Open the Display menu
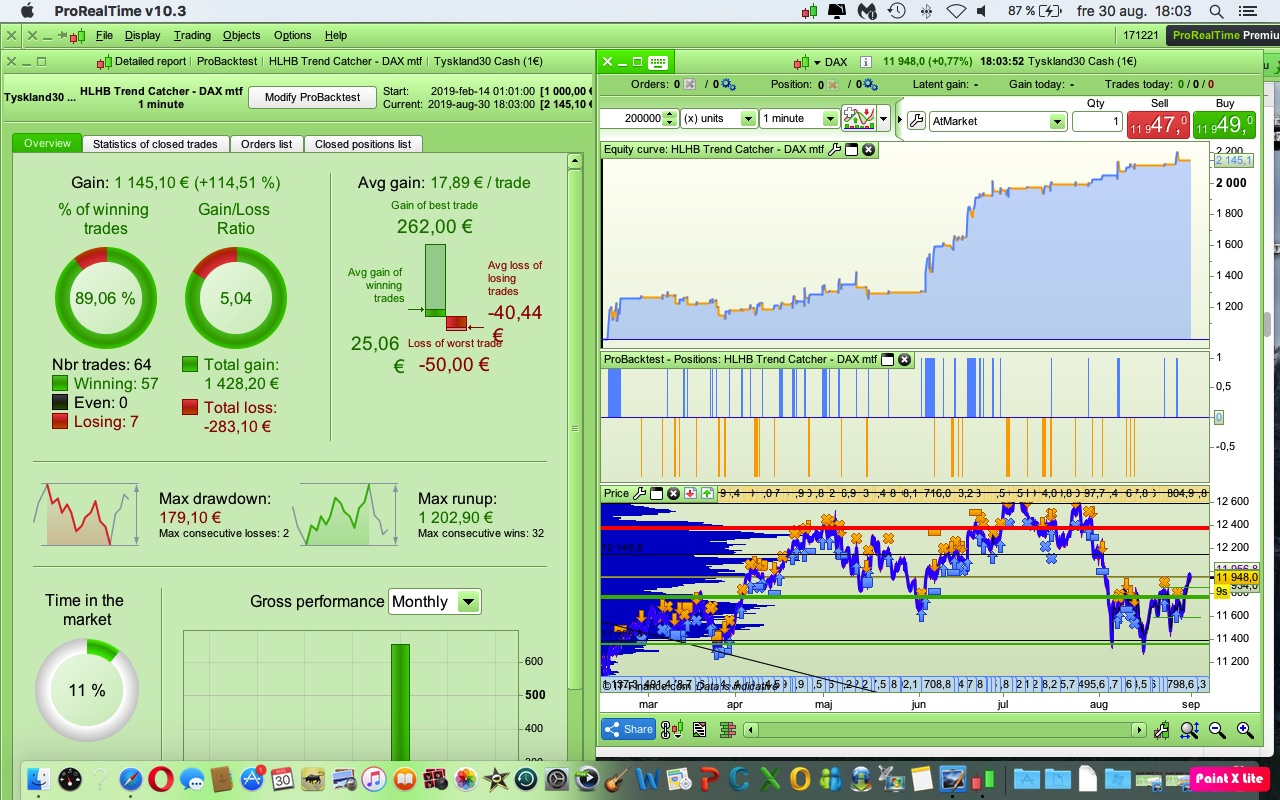The image size is (1280, 800). (142, 35)
